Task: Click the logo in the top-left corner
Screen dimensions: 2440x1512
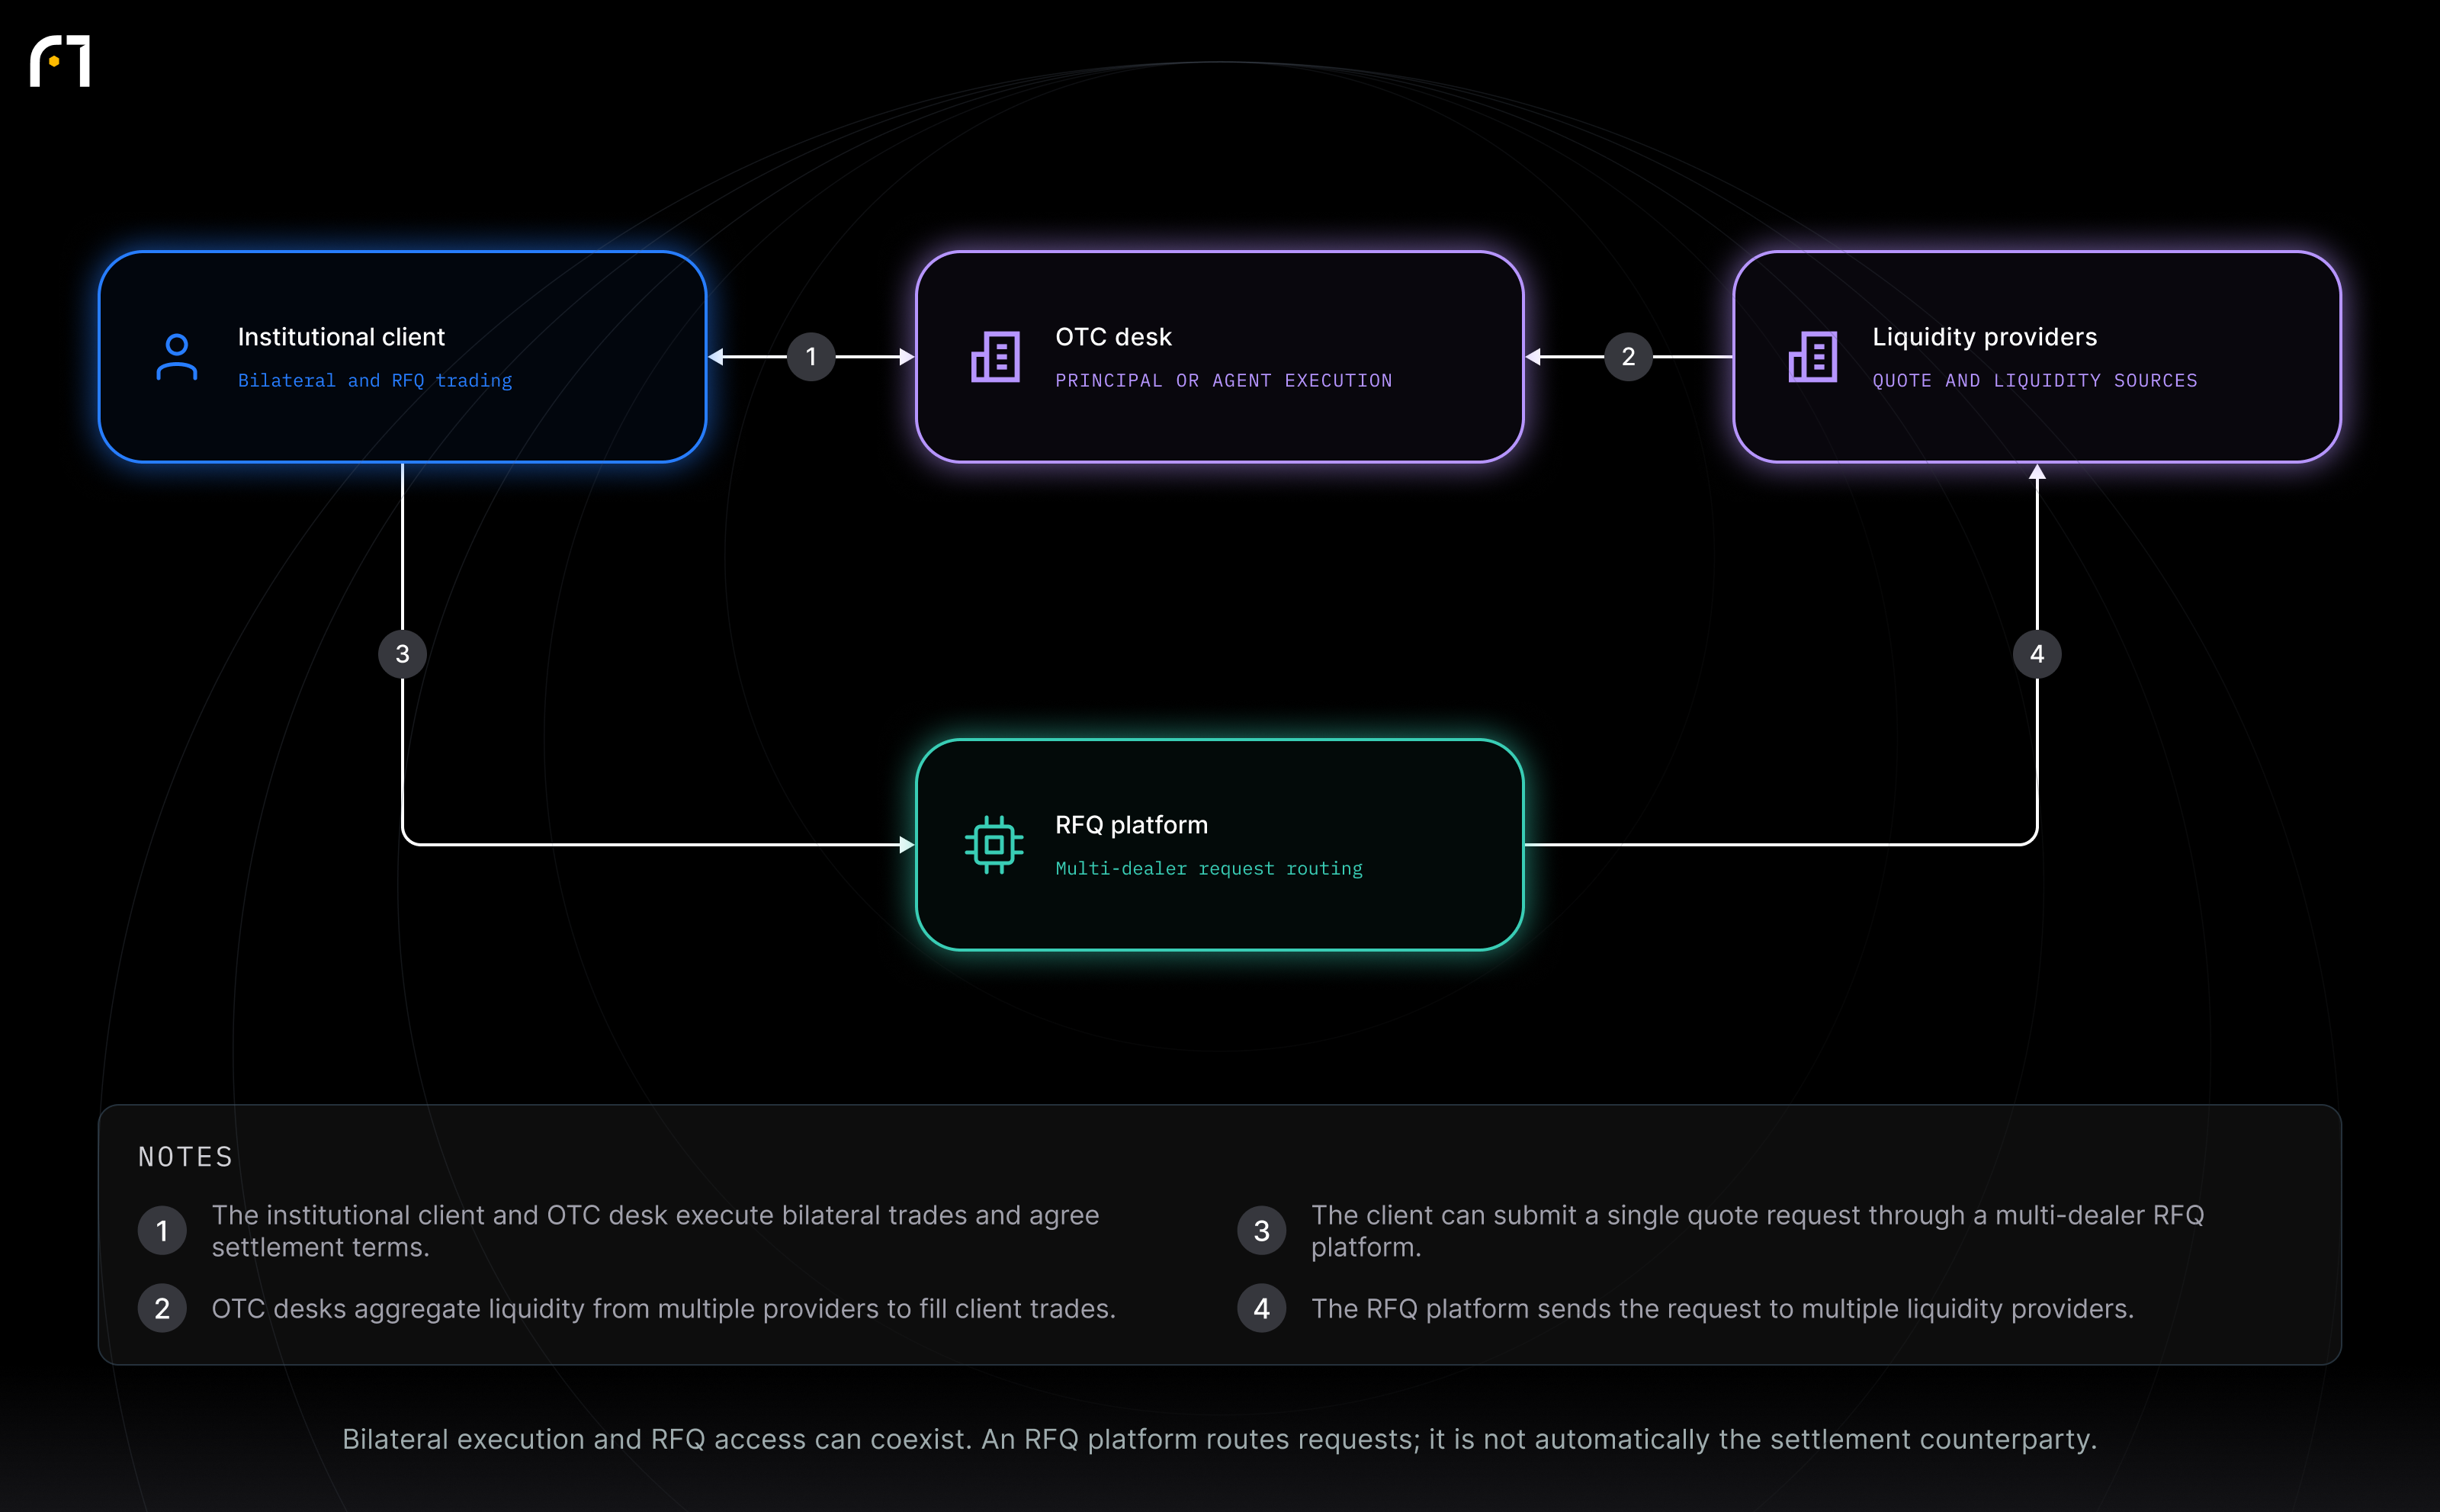Action: [60, 61]
